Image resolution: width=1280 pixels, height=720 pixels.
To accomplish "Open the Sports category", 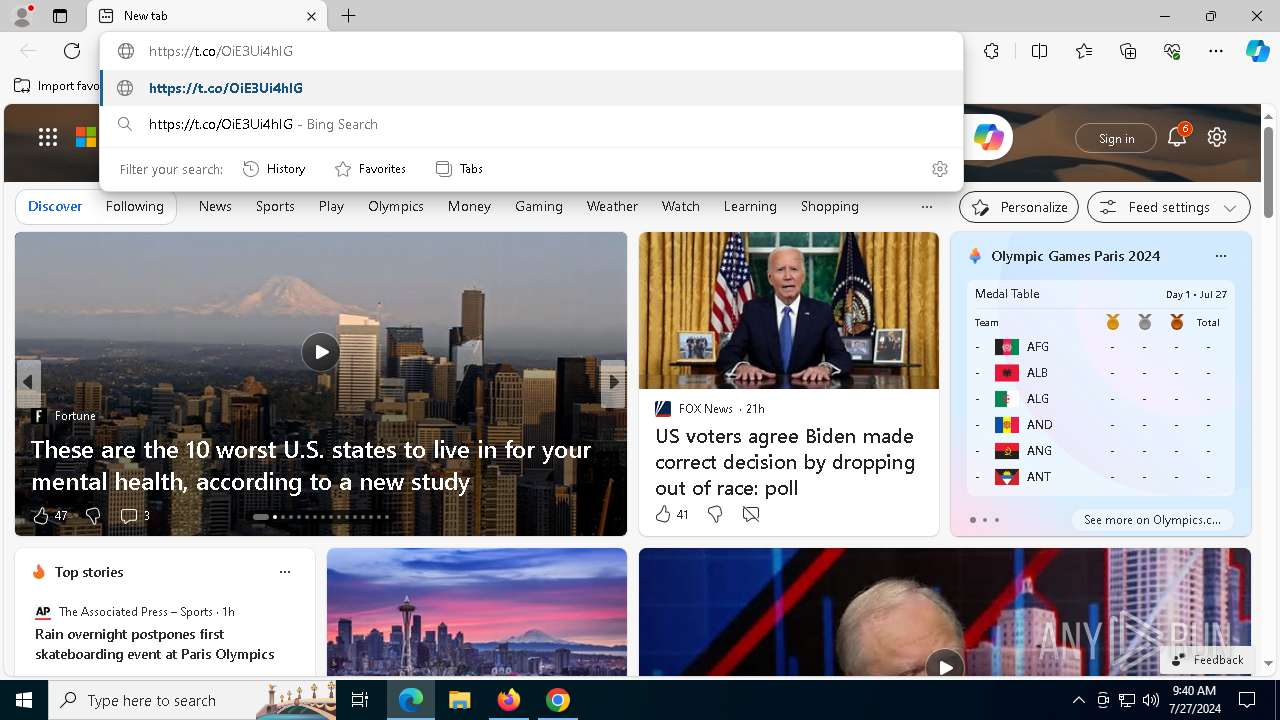I will pos(275,206).
